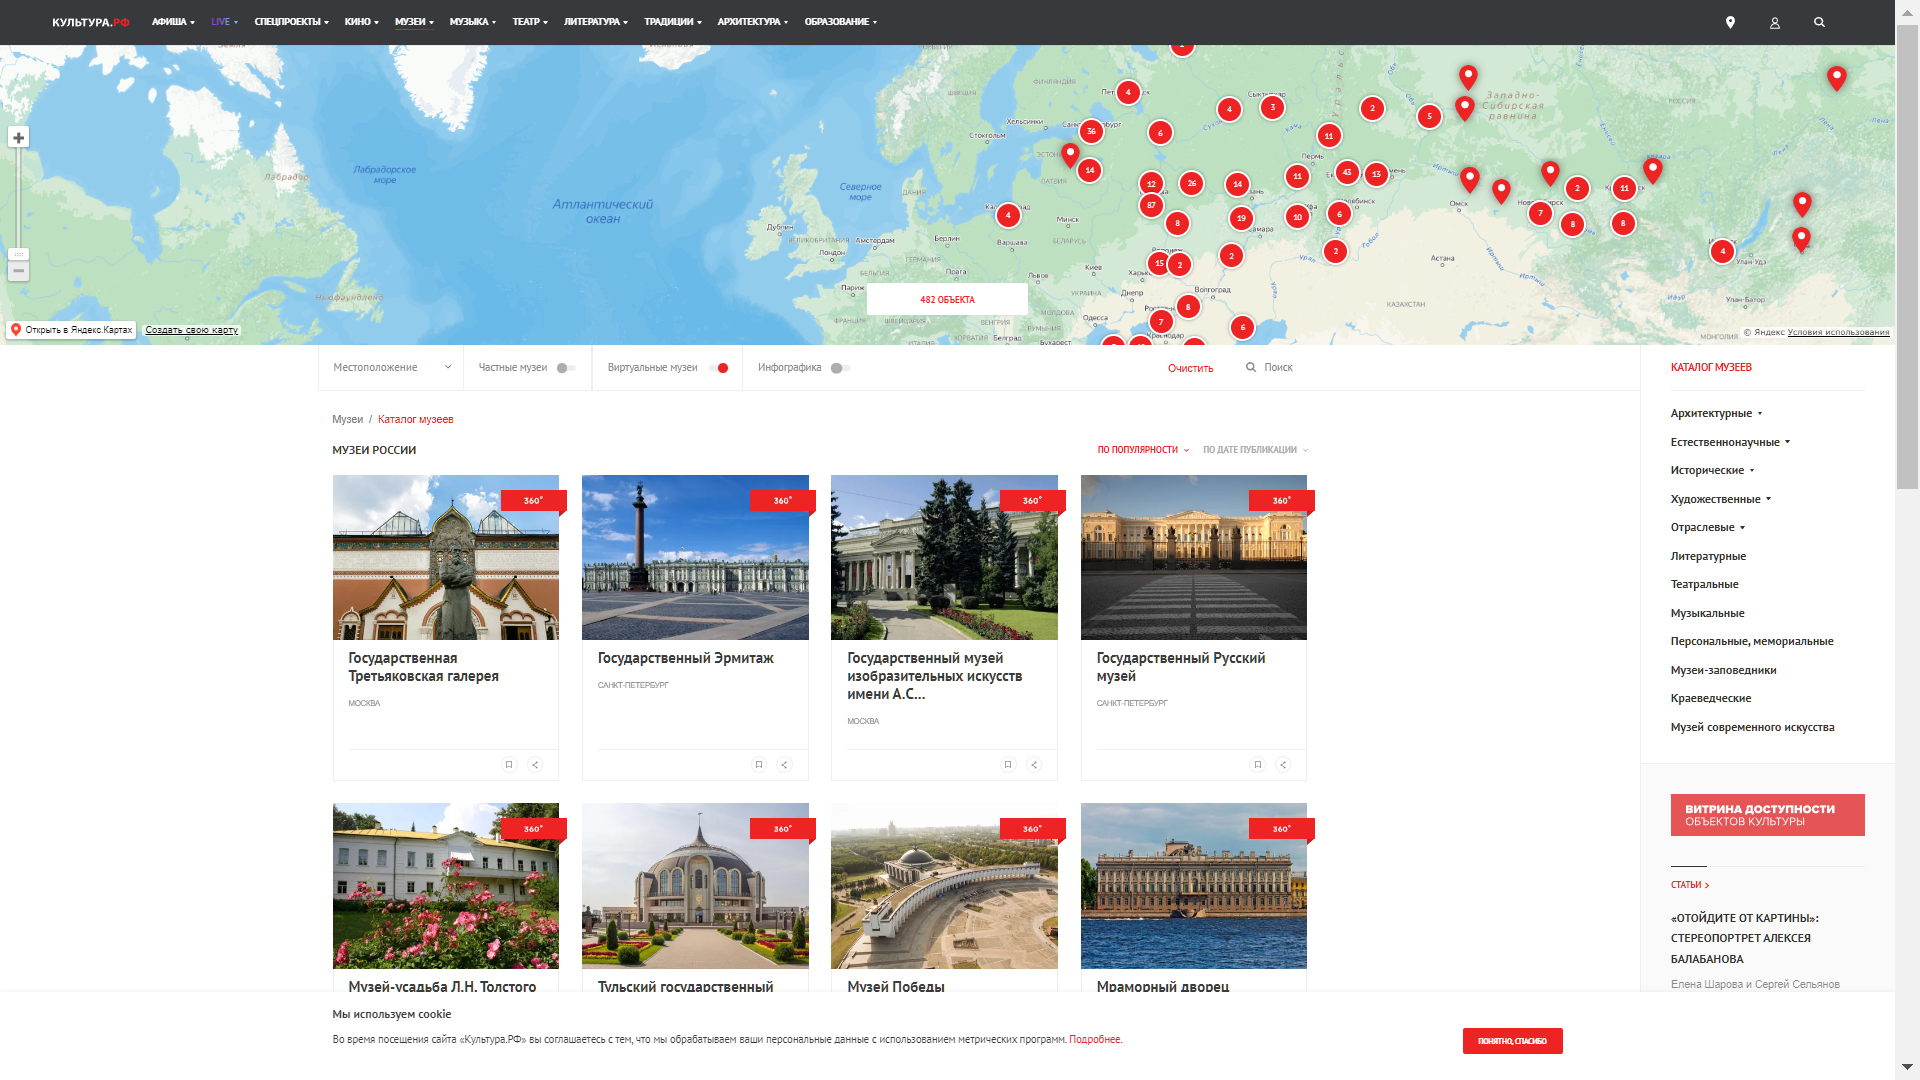The width and height of the screenshot is (1920, 1080).
Task: Open the СПЕЦПРОЕКТЫ menu
Action: click(291, 22)
